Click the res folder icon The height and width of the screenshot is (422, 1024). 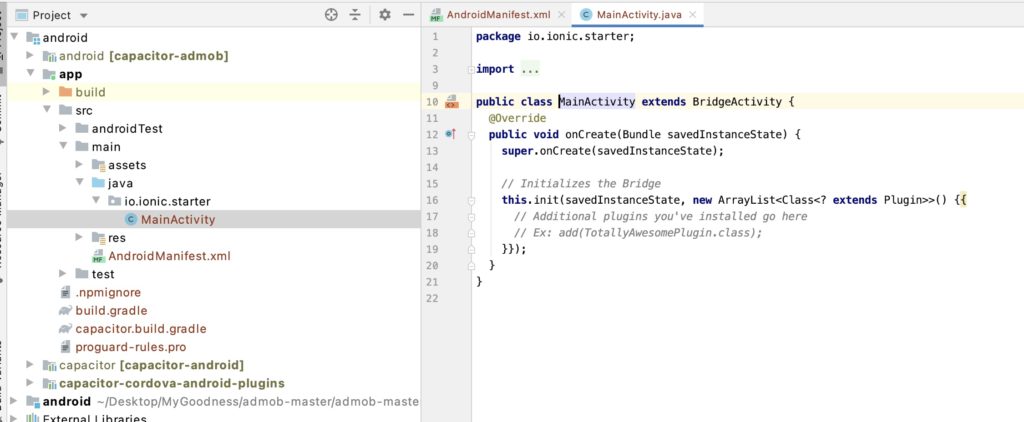coord(98,238)
